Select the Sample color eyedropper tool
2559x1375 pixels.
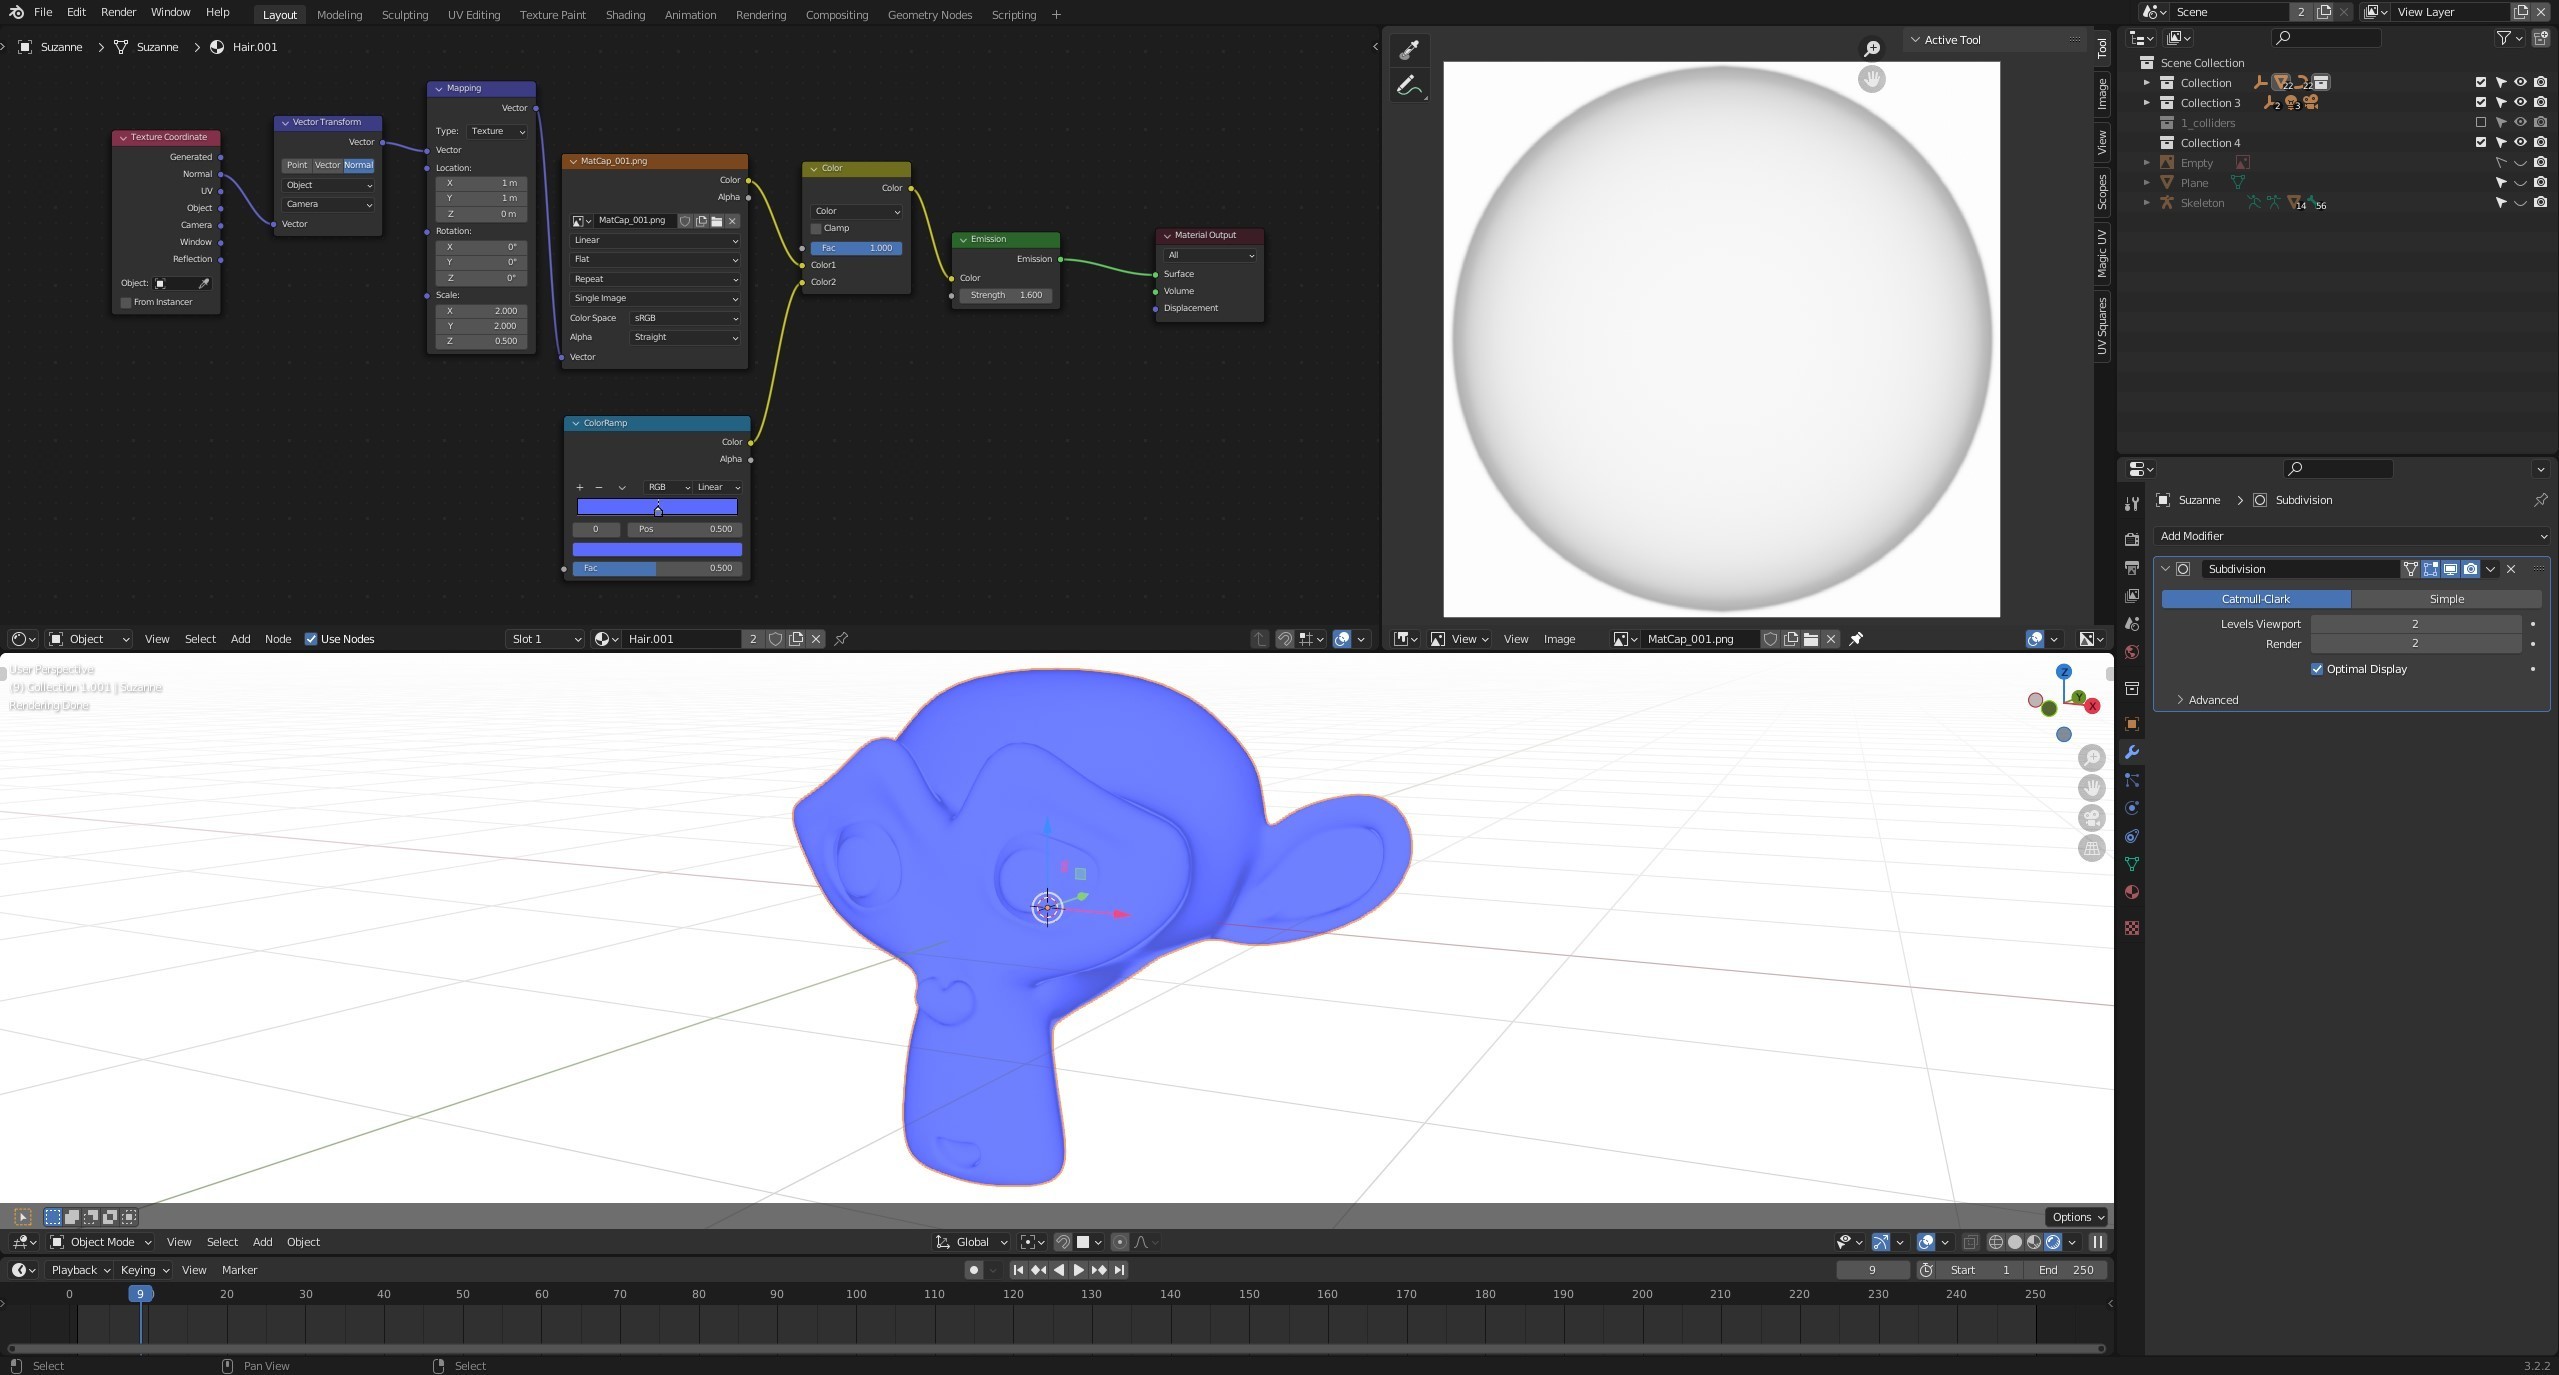click(x=1409, y=48)
